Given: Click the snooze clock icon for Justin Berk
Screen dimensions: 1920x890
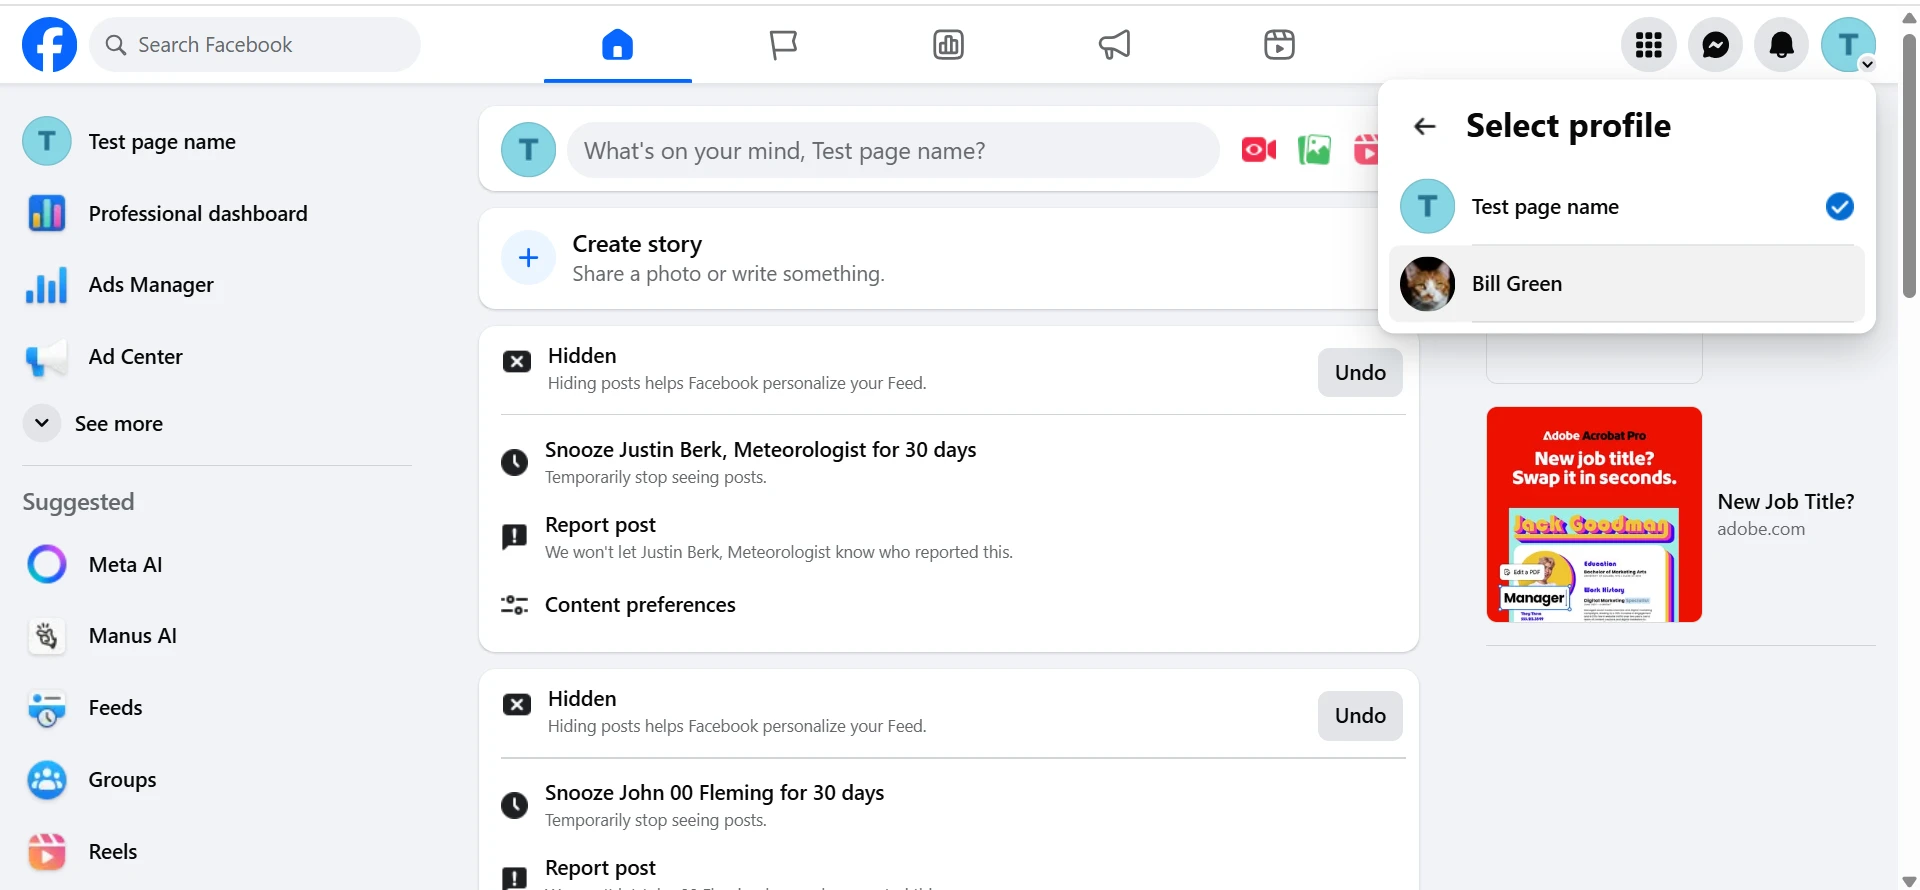Looking at the screenshot, I should click(x=514, y=462).
